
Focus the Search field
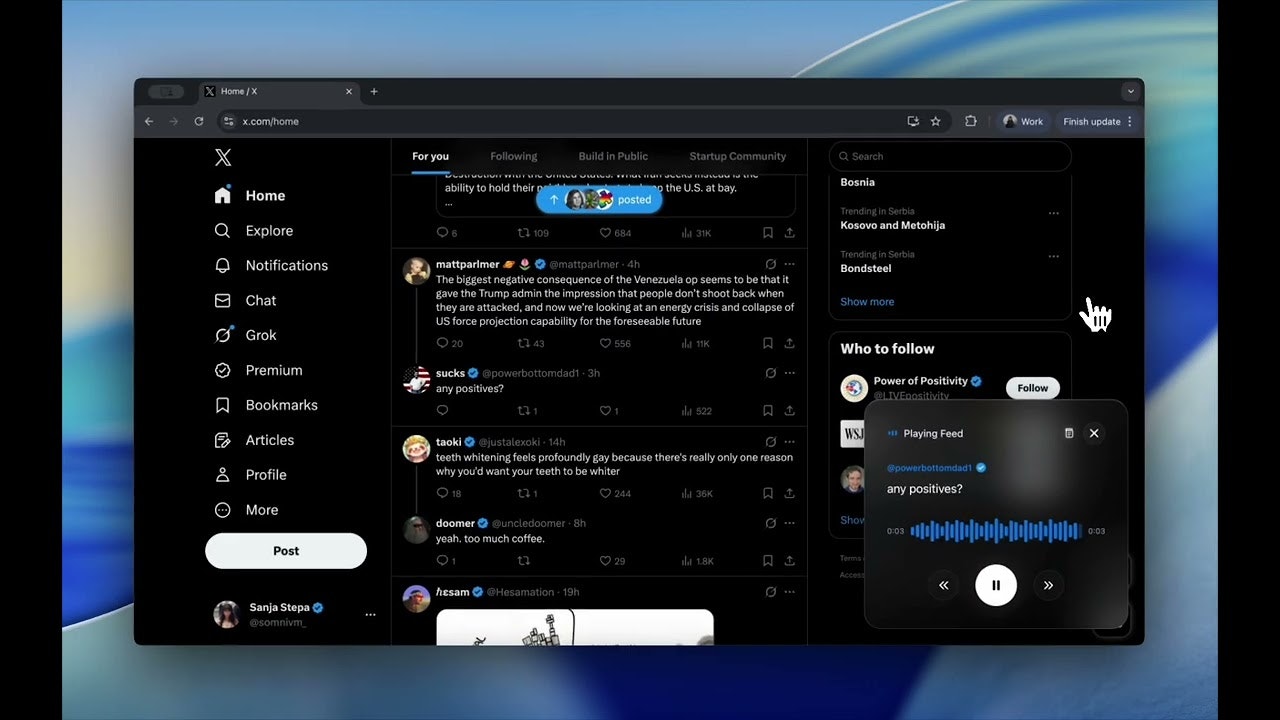(950, 156)
